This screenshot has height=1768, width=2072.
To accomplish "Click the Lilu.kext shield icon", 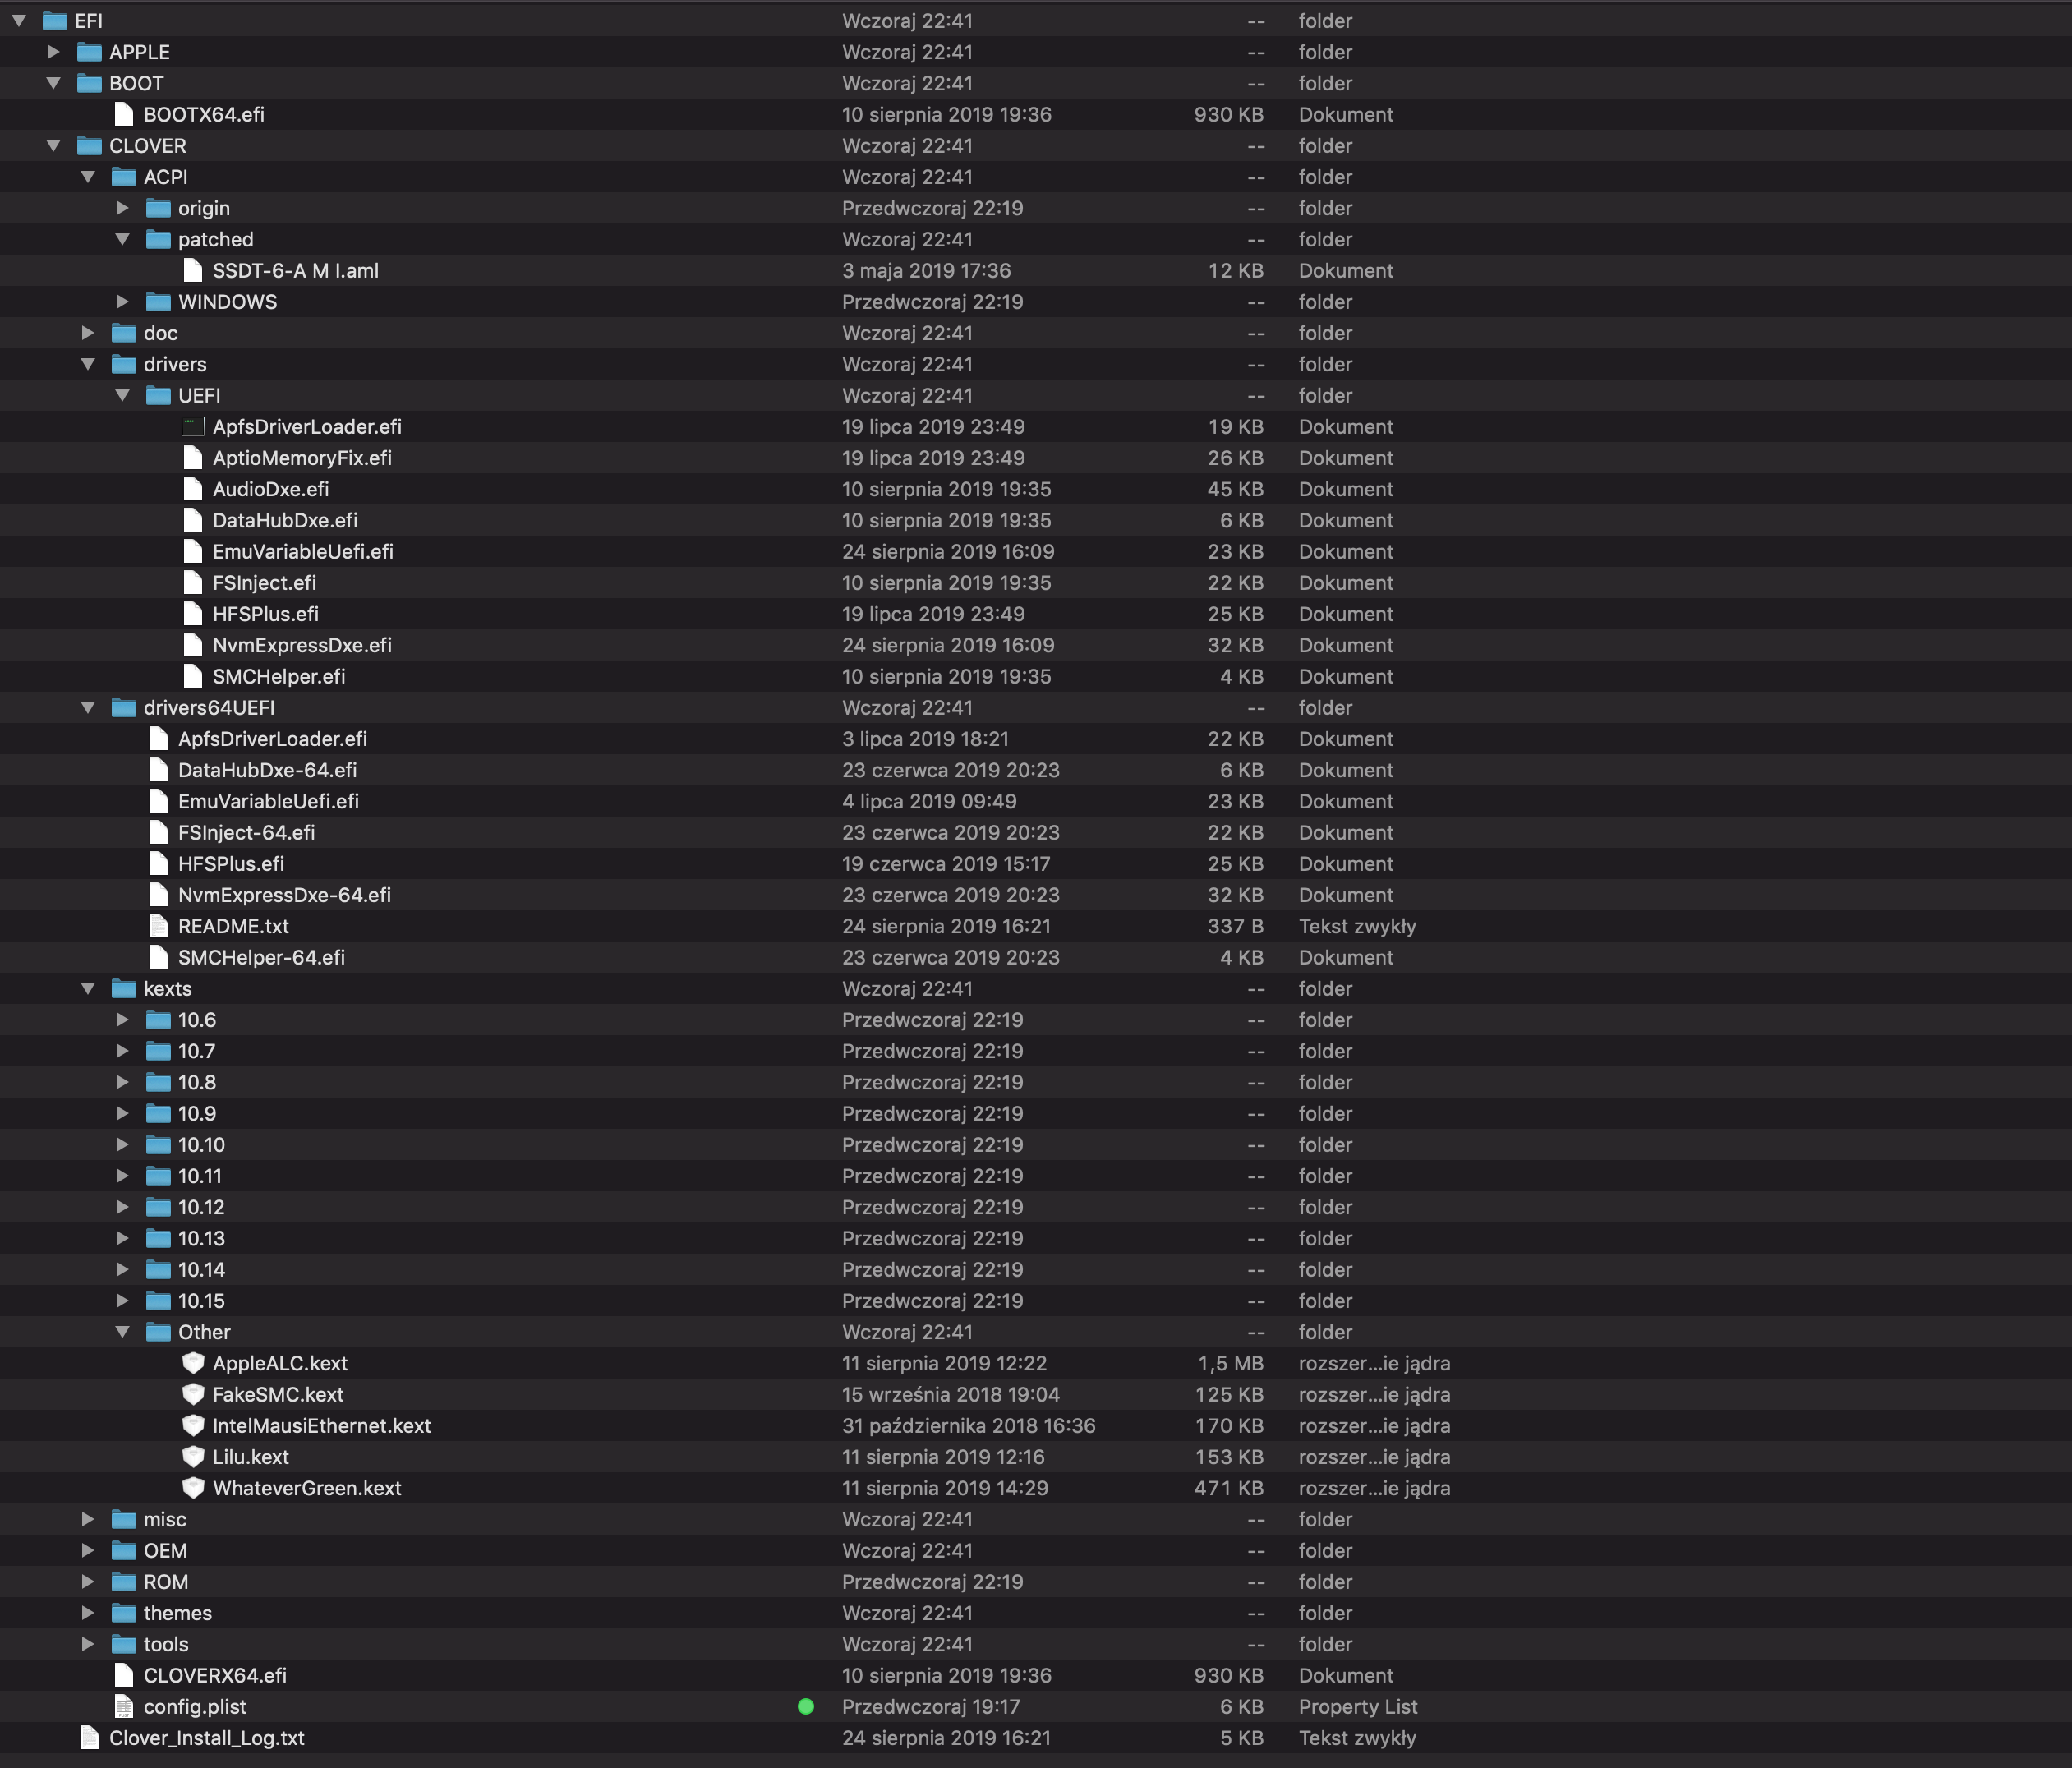I will click(193, 1457).
